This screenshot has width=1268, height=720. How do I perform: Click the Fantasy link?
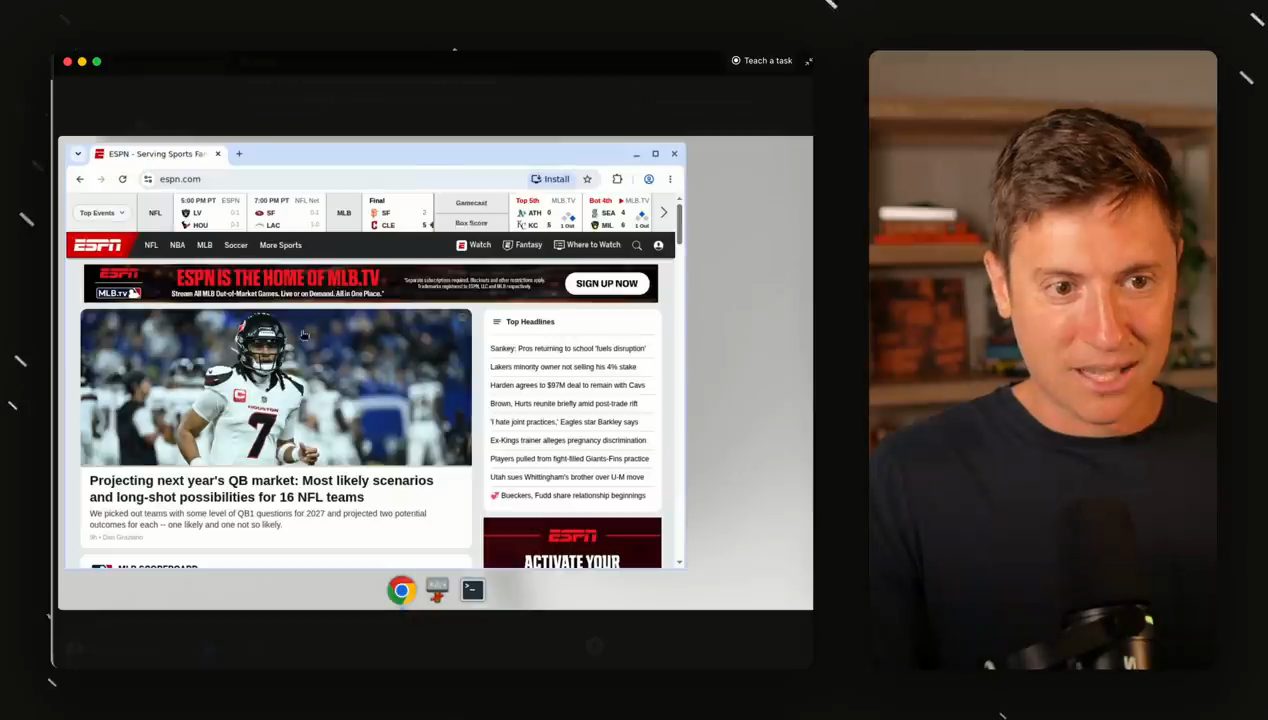522,245
